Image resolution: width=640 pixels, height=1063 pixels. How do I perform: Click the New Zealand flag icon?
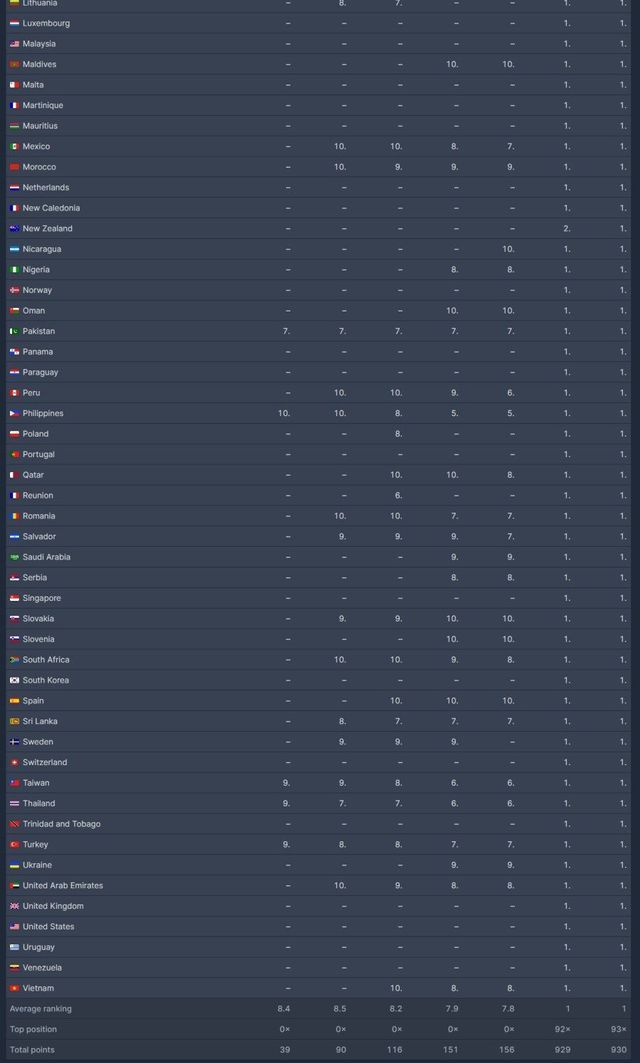click(x=14, y=229)
